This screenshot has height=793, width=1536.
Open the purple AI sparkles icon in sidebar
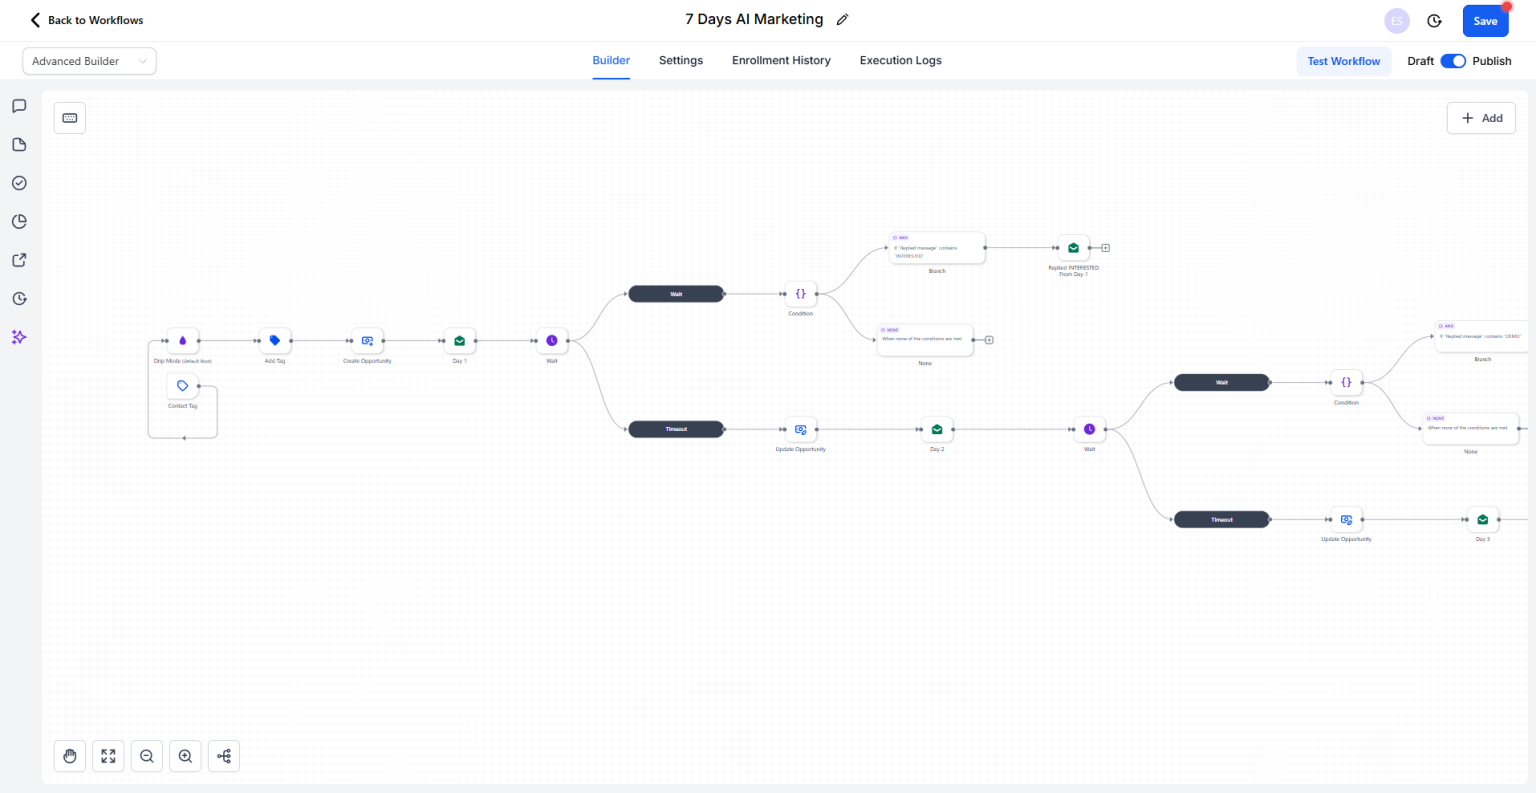coord(19,337)
